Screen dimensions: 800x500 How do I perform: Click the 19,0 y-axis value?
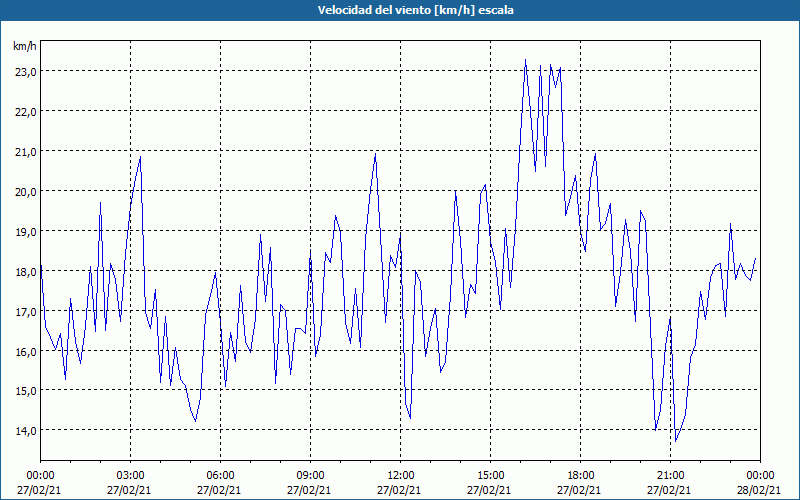(25, 232)
